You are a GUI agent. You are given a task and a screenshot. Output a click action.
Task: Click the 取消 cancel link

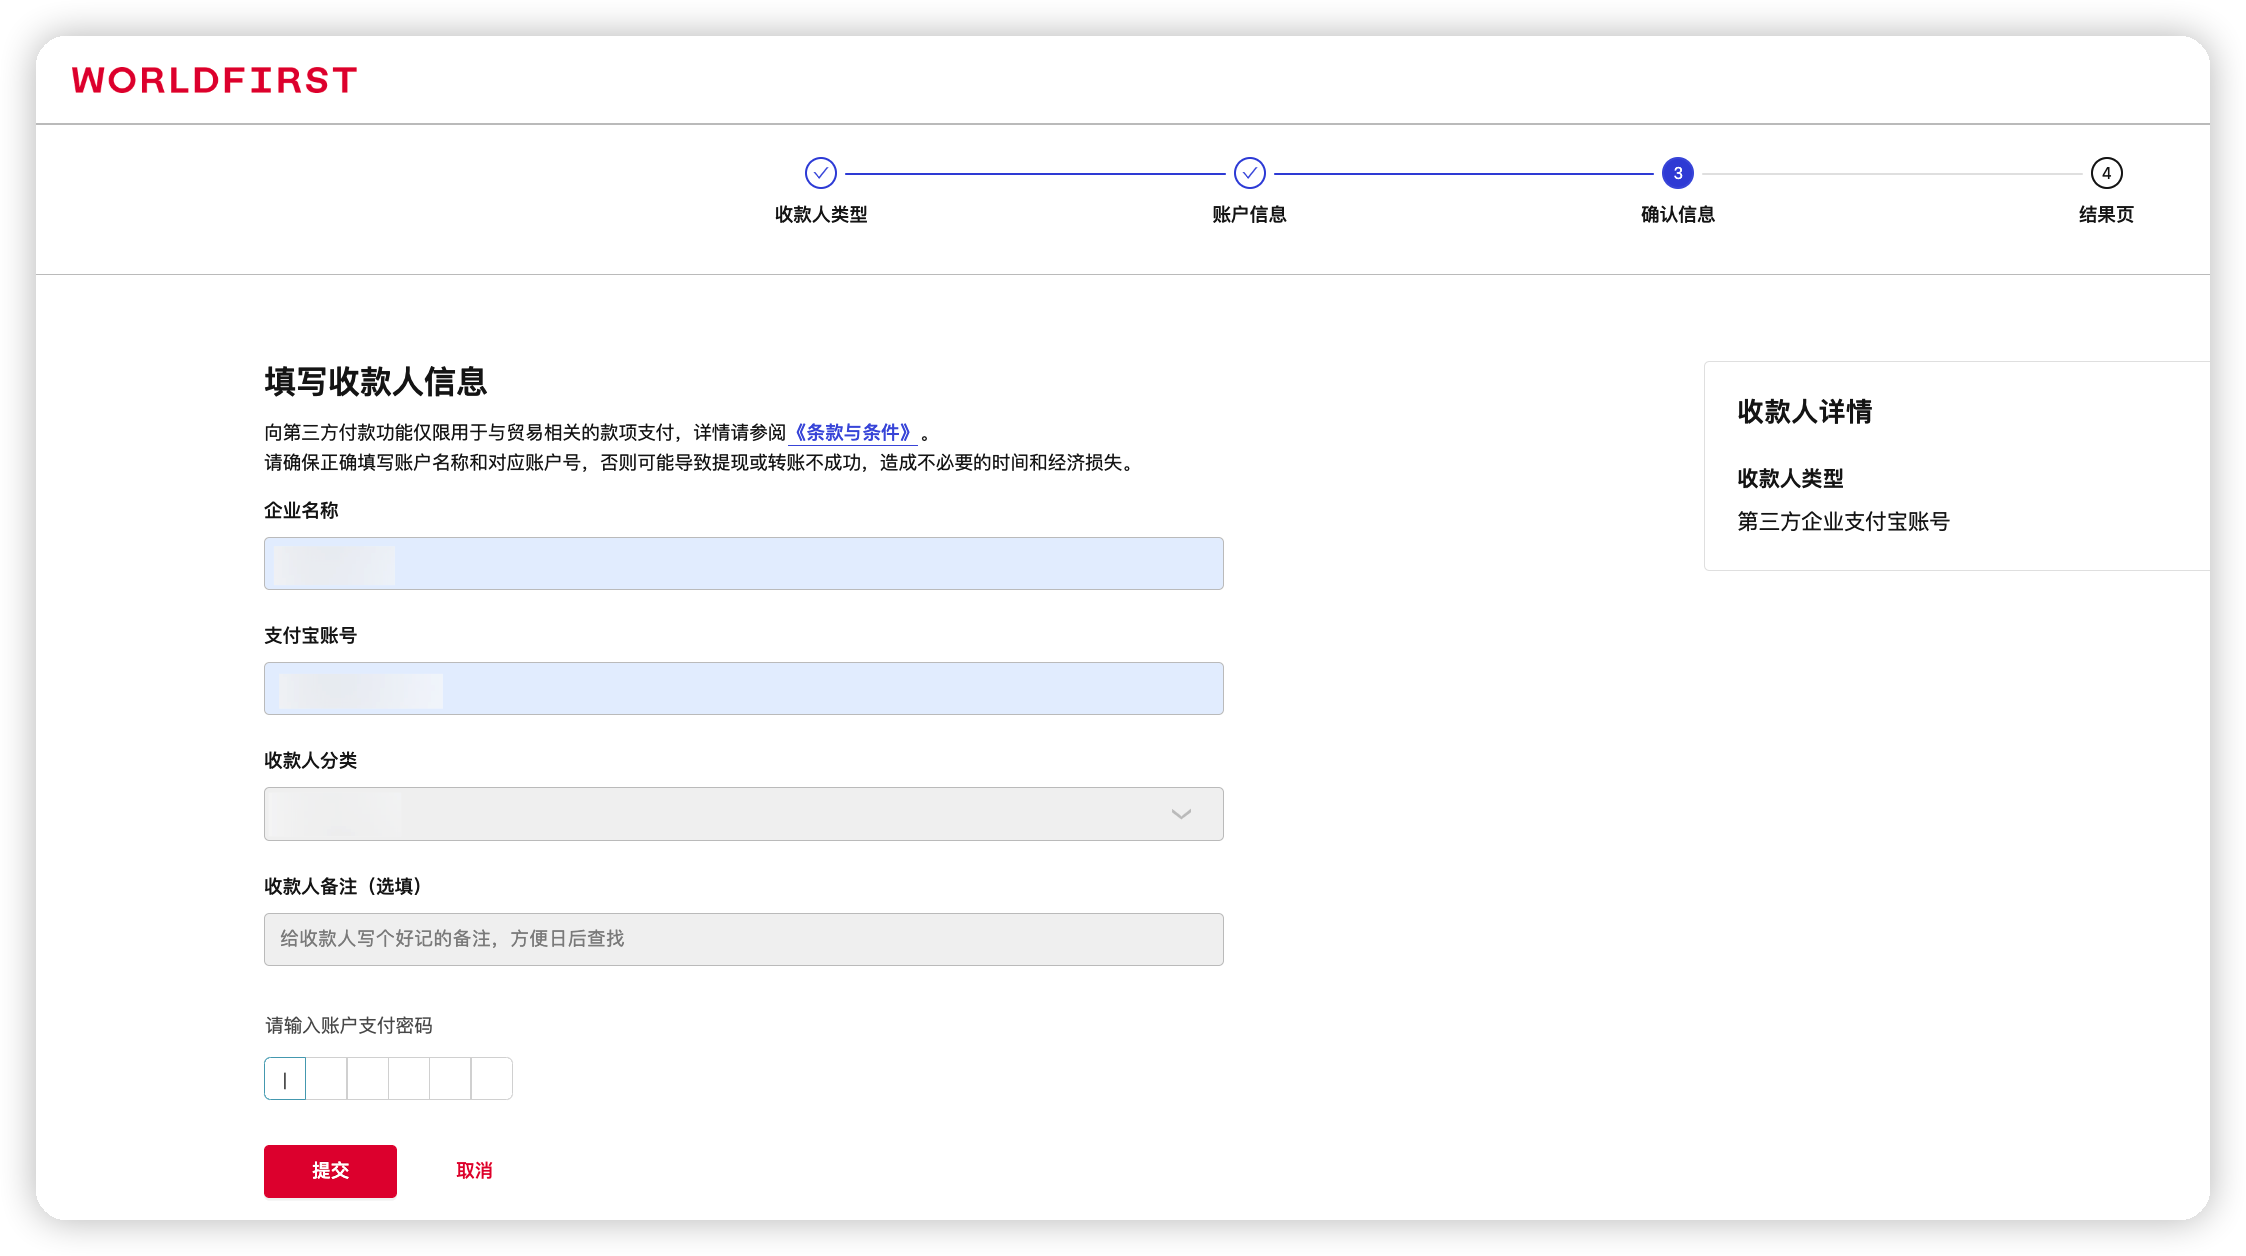pyautogui.click(x=474, y=1171)
